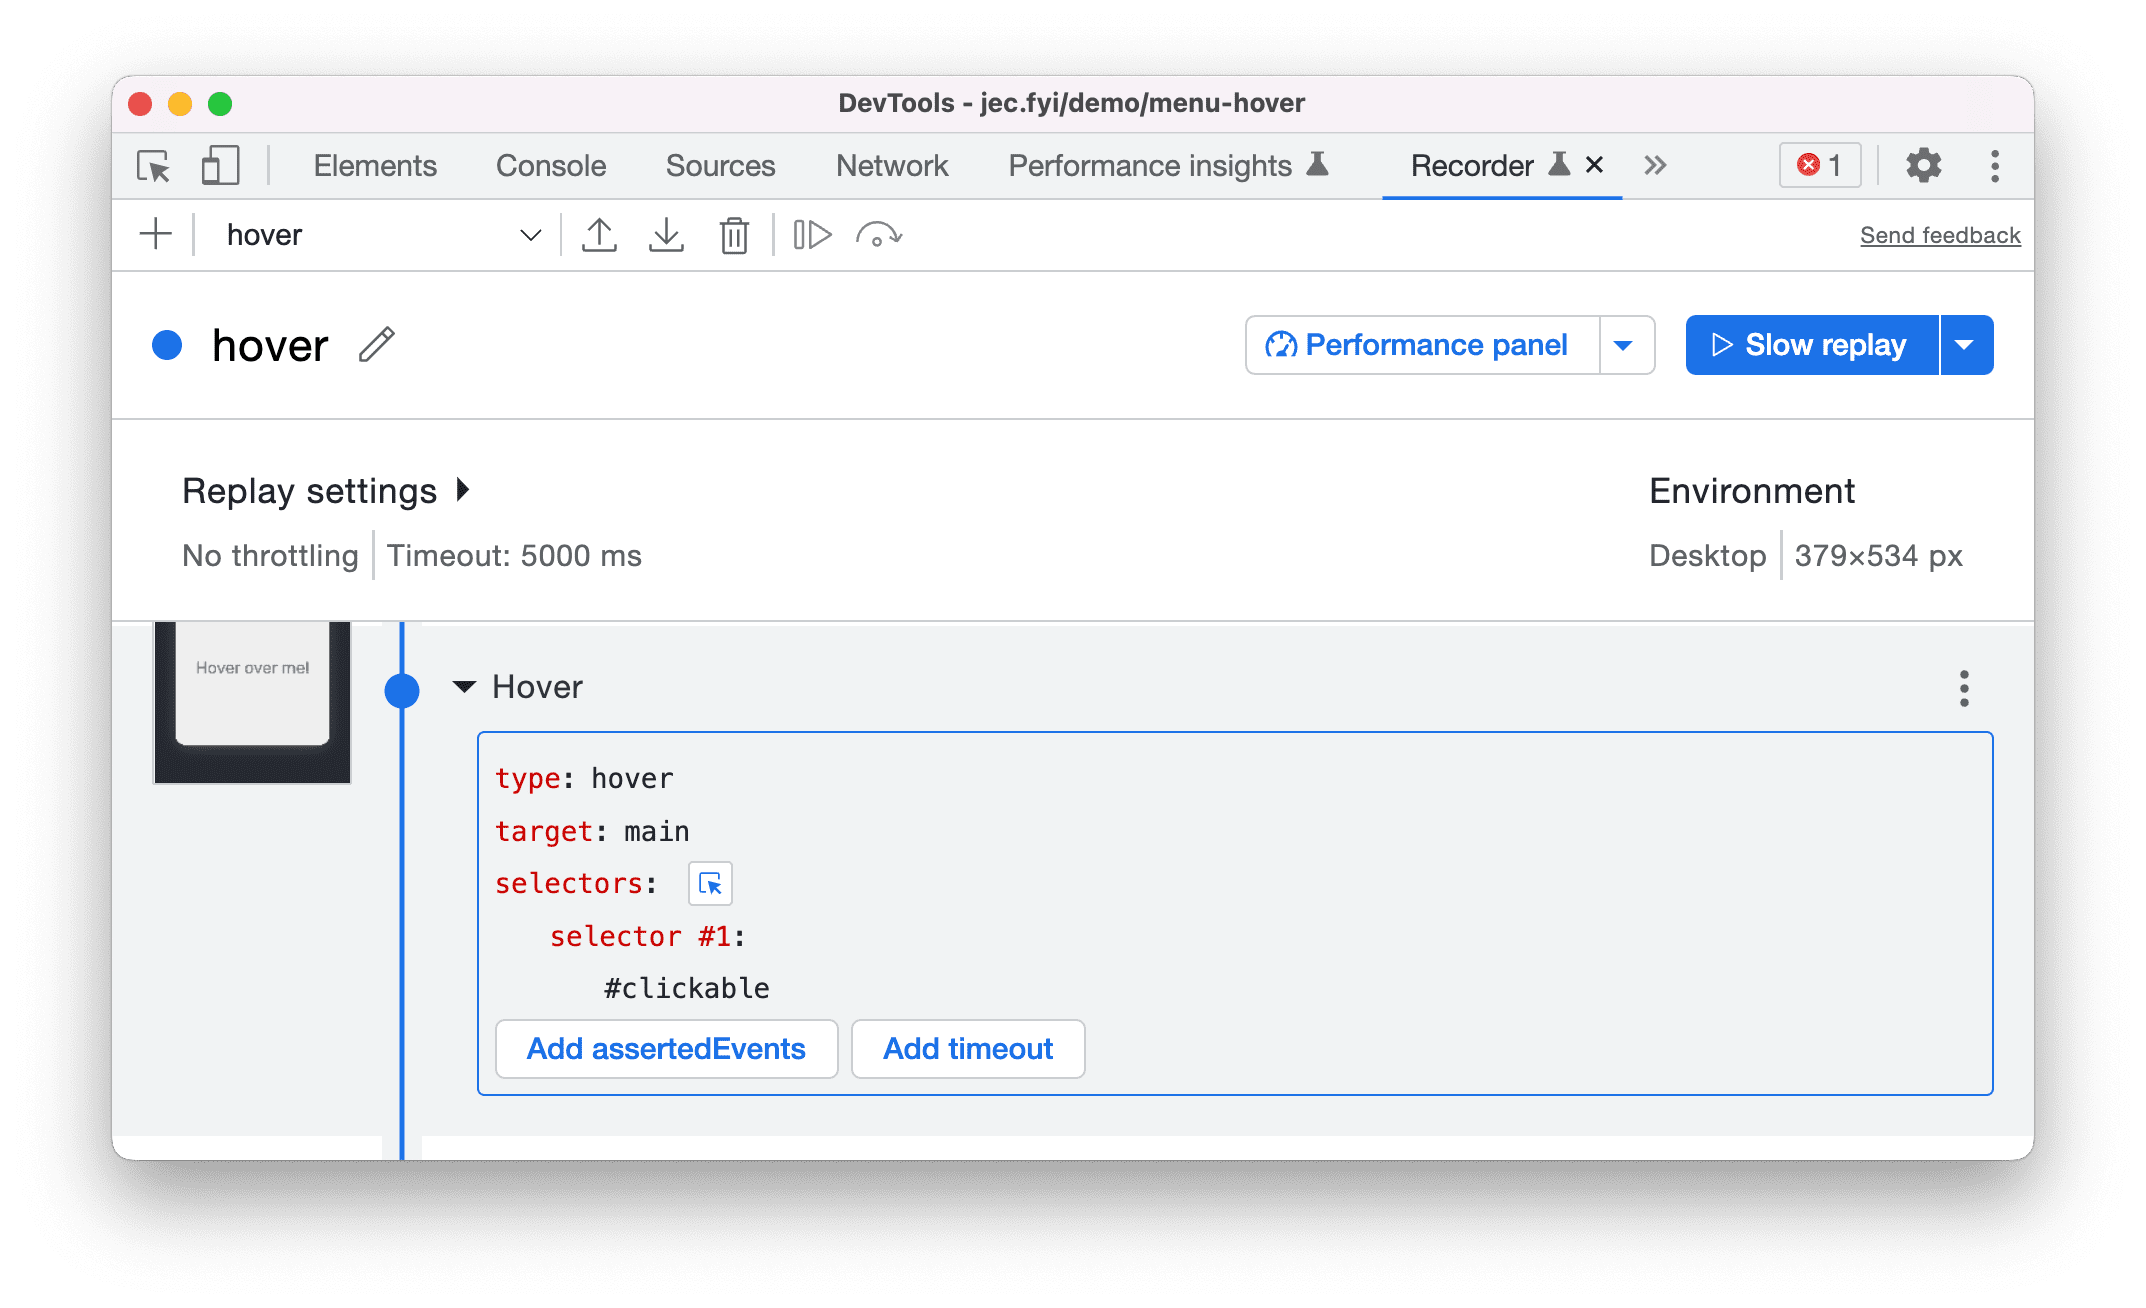Collapse the Hover step details
Viewport: 2146px width, 1308px height.
469,687
